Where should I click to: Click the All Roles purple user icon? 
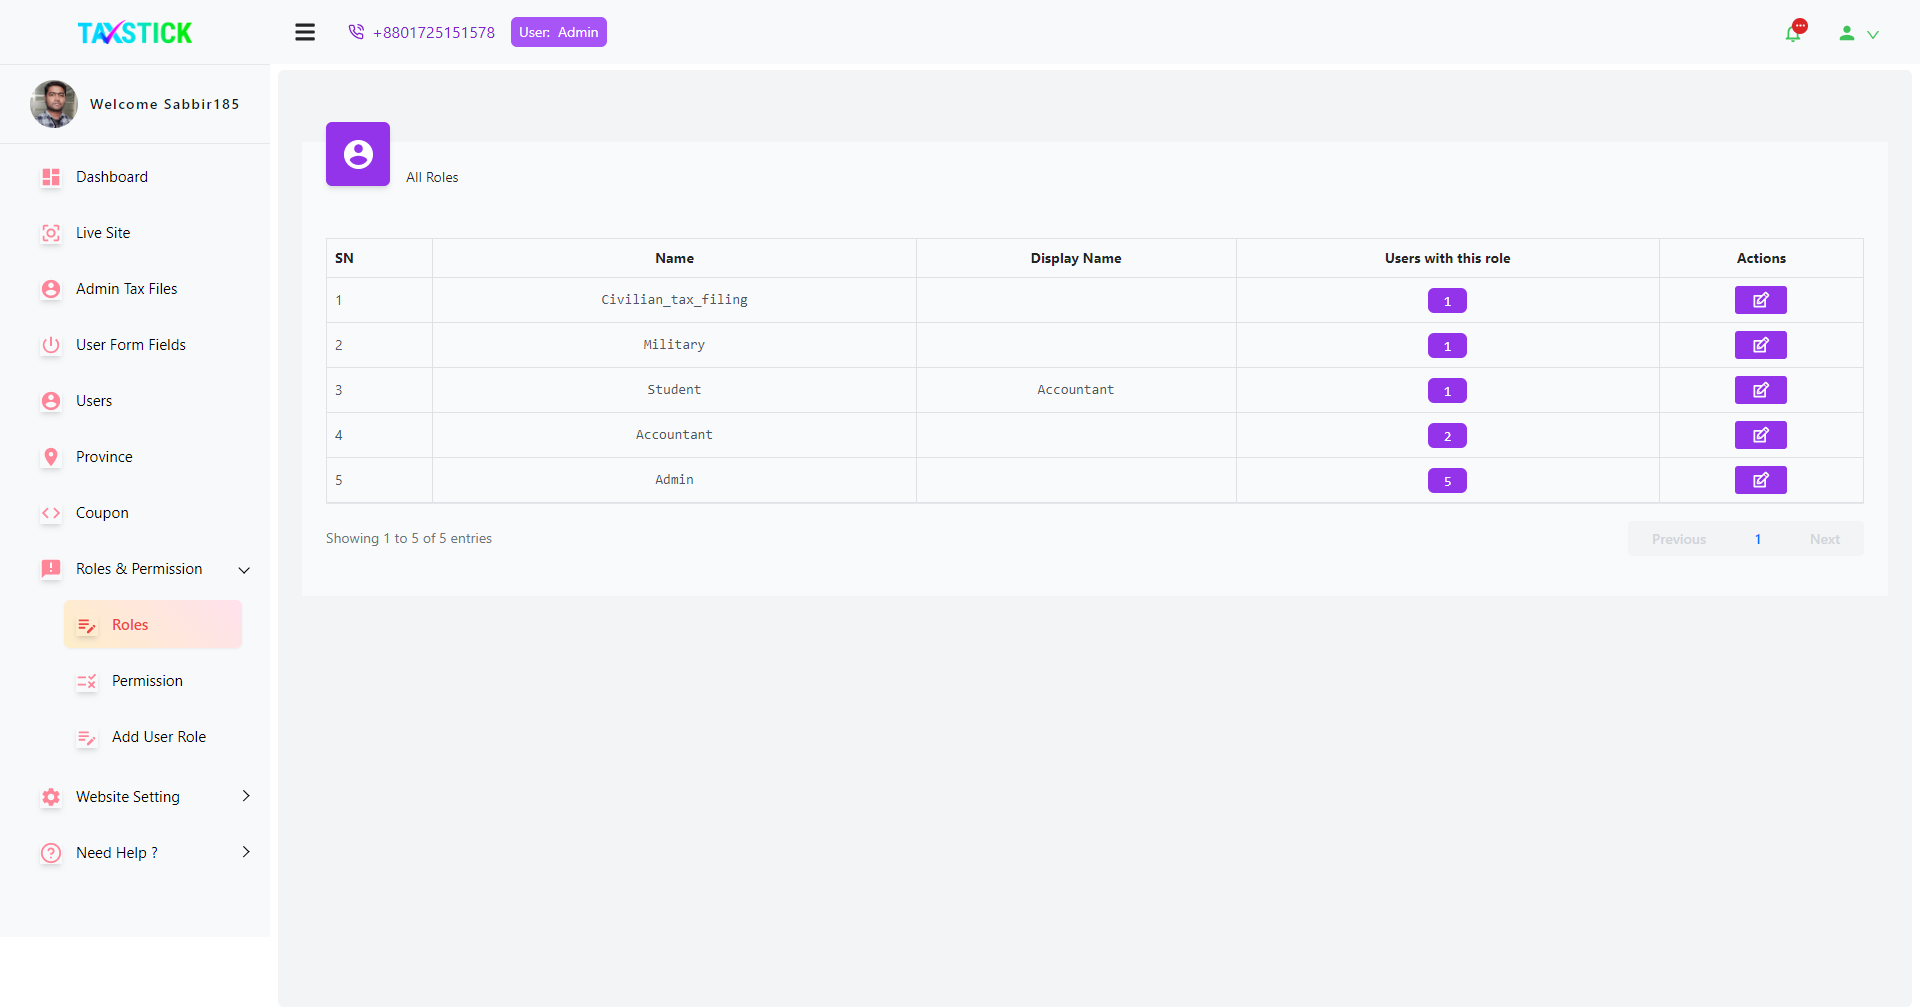pyautogui.click(x=358, y=154)
